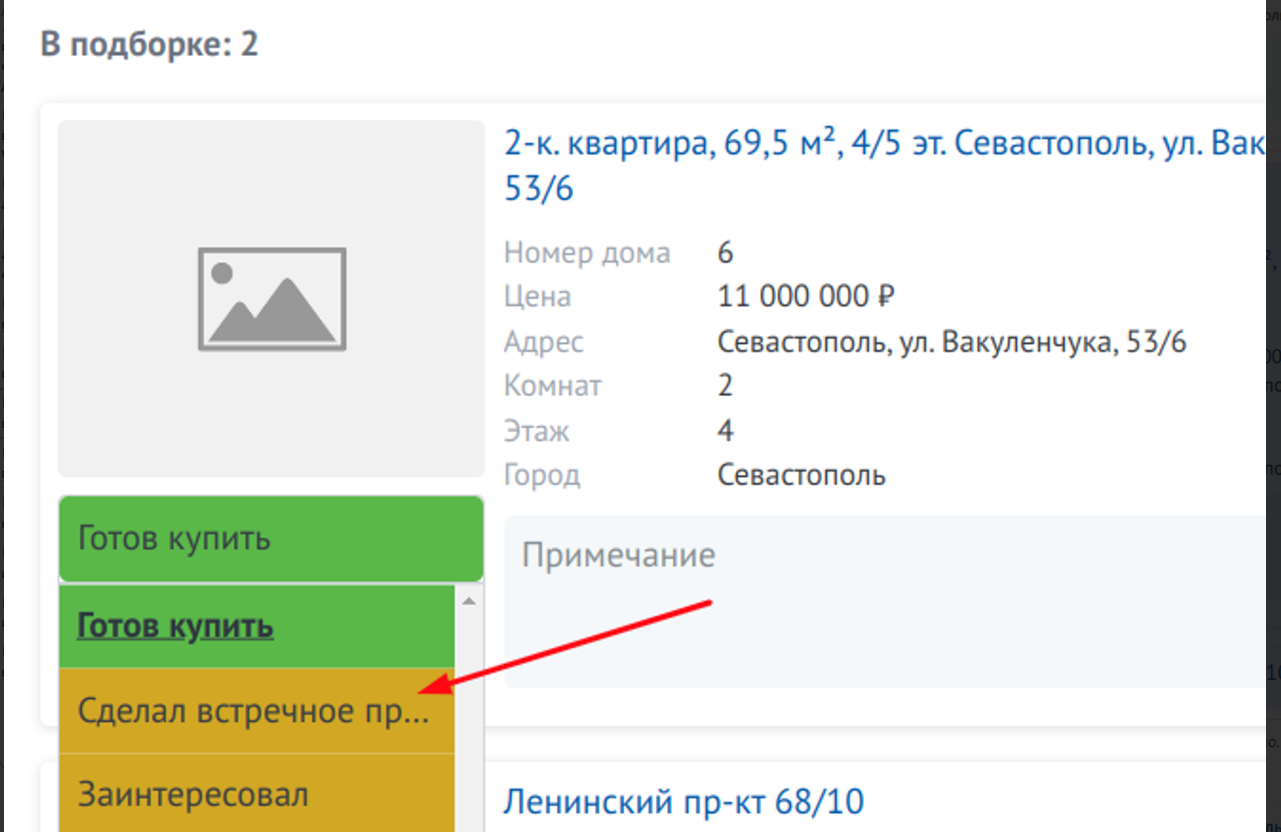This screenshot has width=1281, height=832.
Task: Click the 'Адрес' field label
Action: (x=544, y=342)
